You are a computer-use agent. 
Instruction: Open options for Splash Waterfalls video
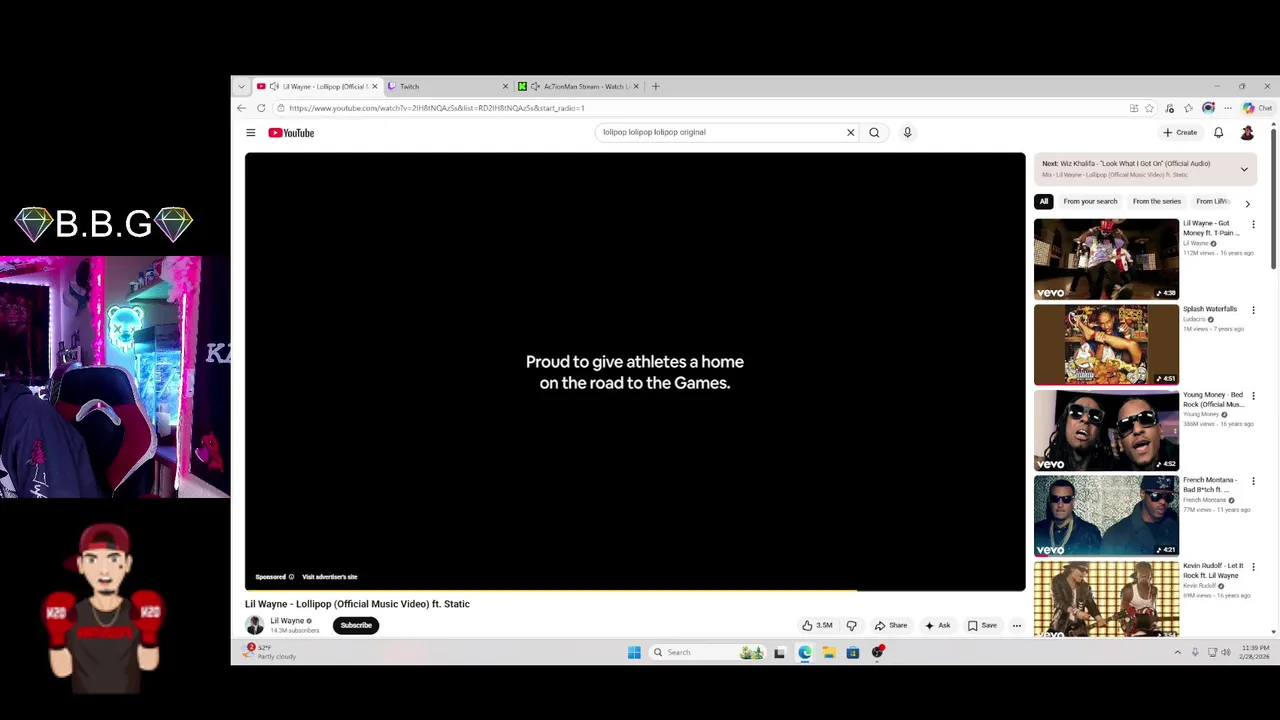[1253, 310]
